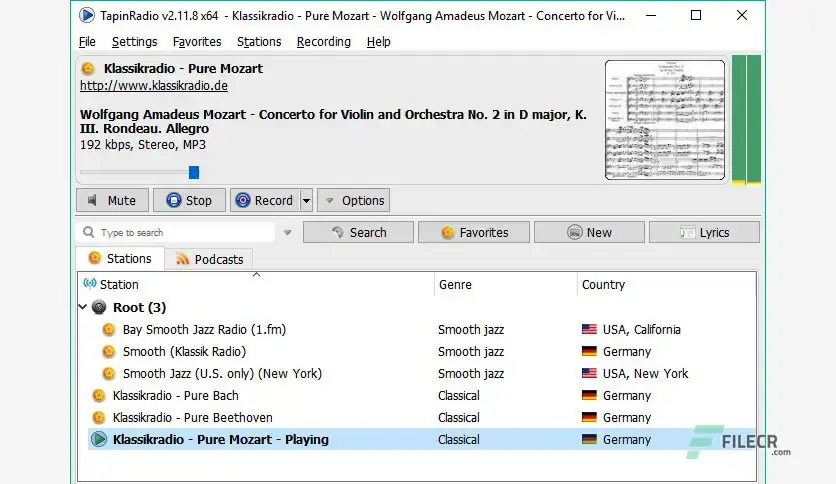Click the Klassikradio - Pure Mozart station heading
Image resolution: width=836 pixels, height=484 pixels.
click(x=183, y=68)
